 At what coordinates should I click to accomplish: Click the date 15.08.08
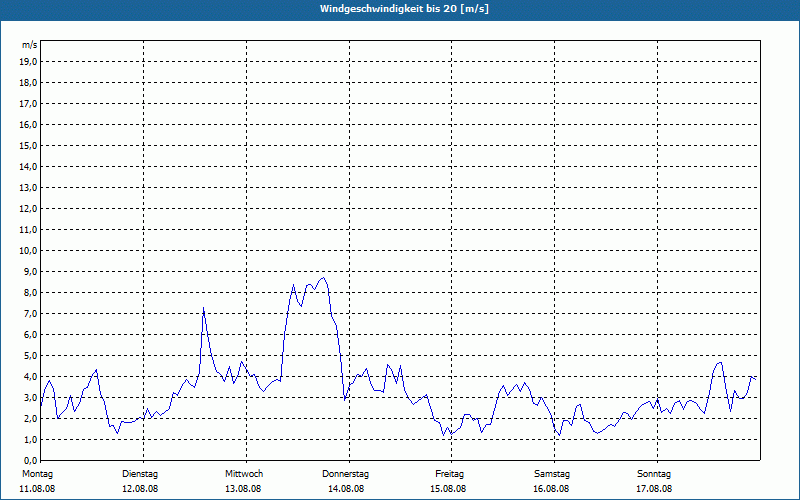tap(448, 489)
